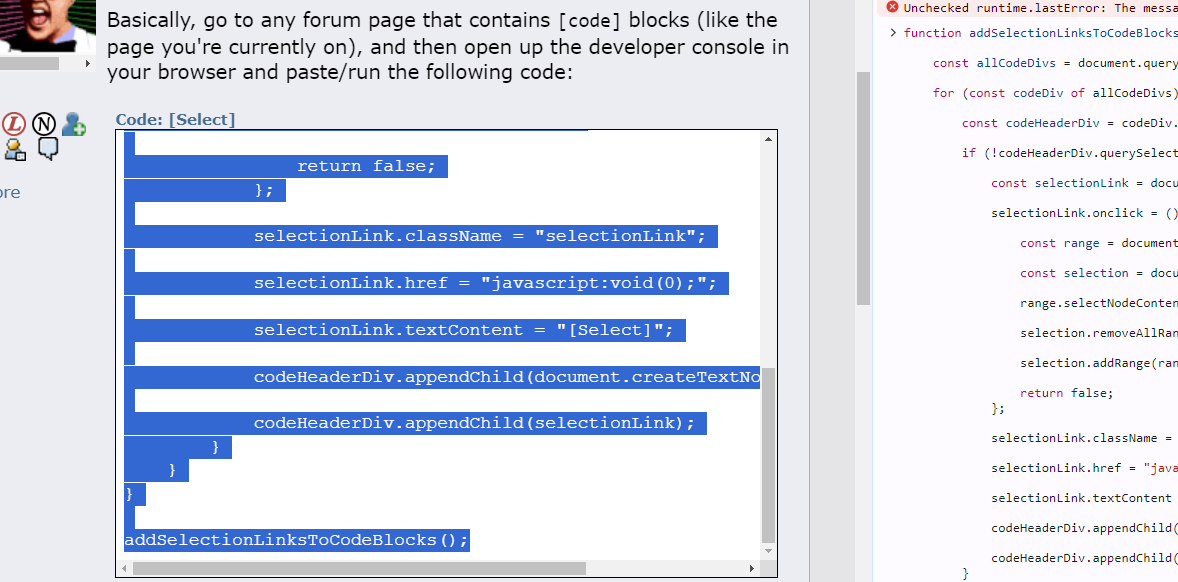Click the code block's vertical scrollbar thumb
The height and width of the screenshot is (582, 1178).
tap(768, 466)
